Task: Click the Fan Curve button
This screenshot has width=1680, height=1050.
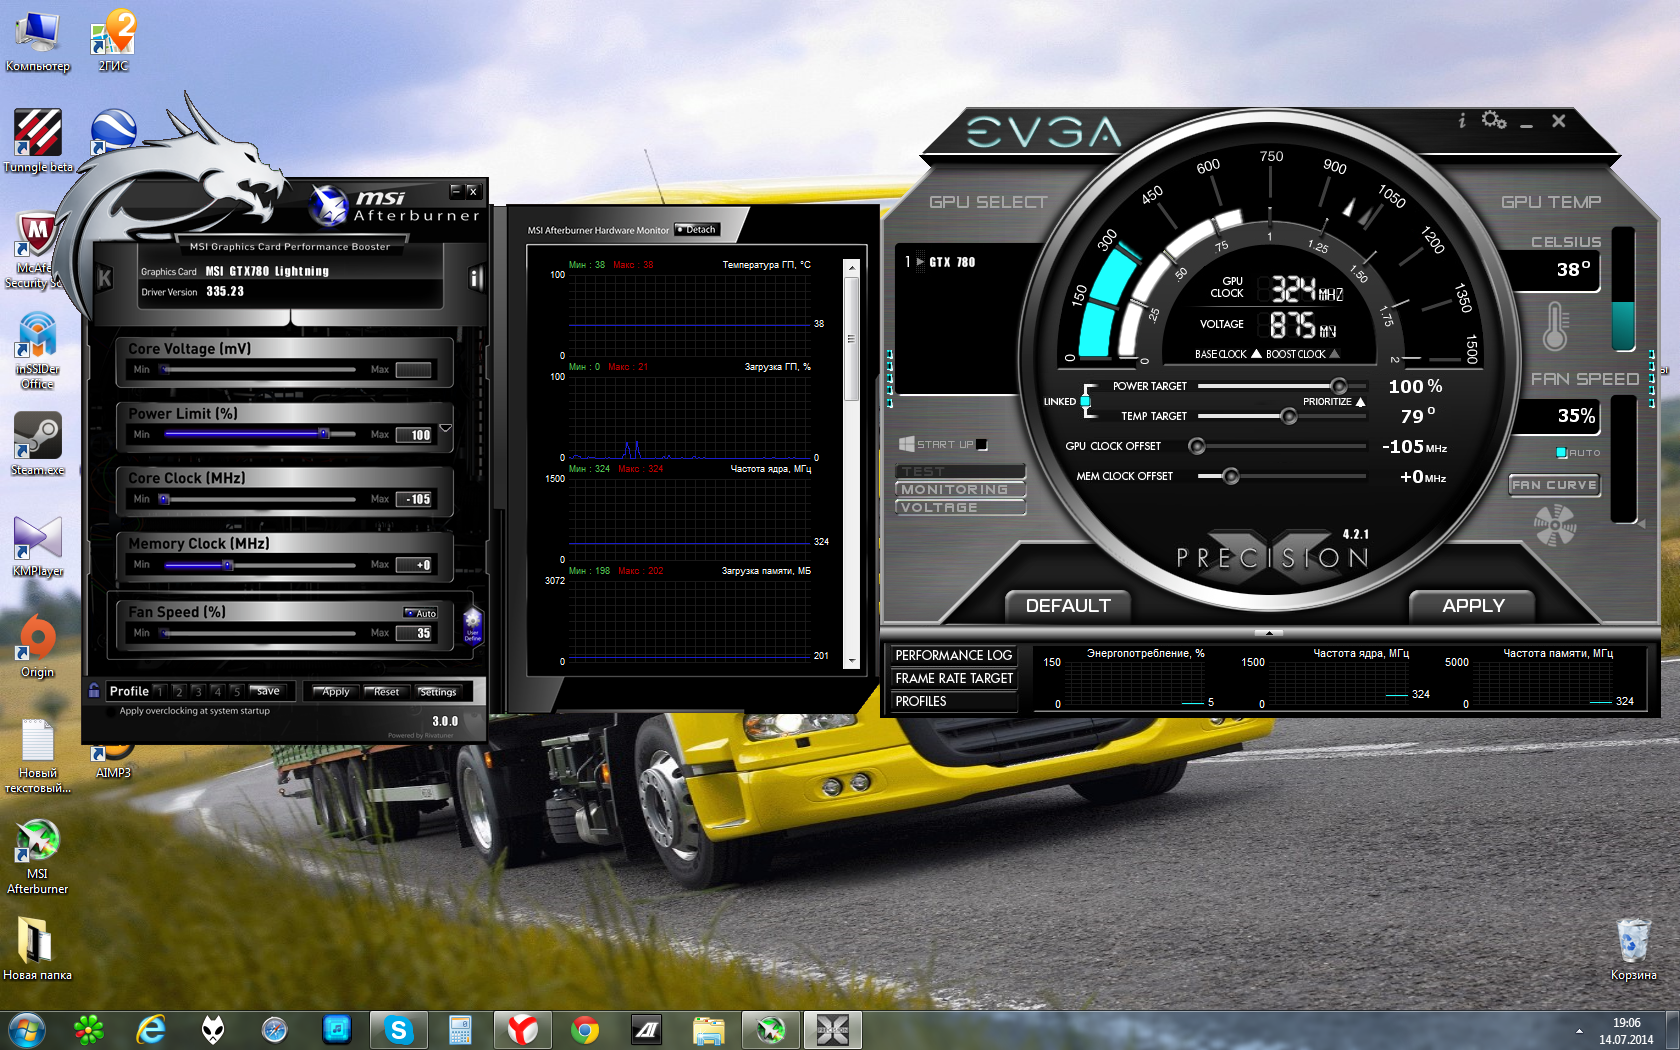Action: pyautogui.click(x=1554, y=485)
